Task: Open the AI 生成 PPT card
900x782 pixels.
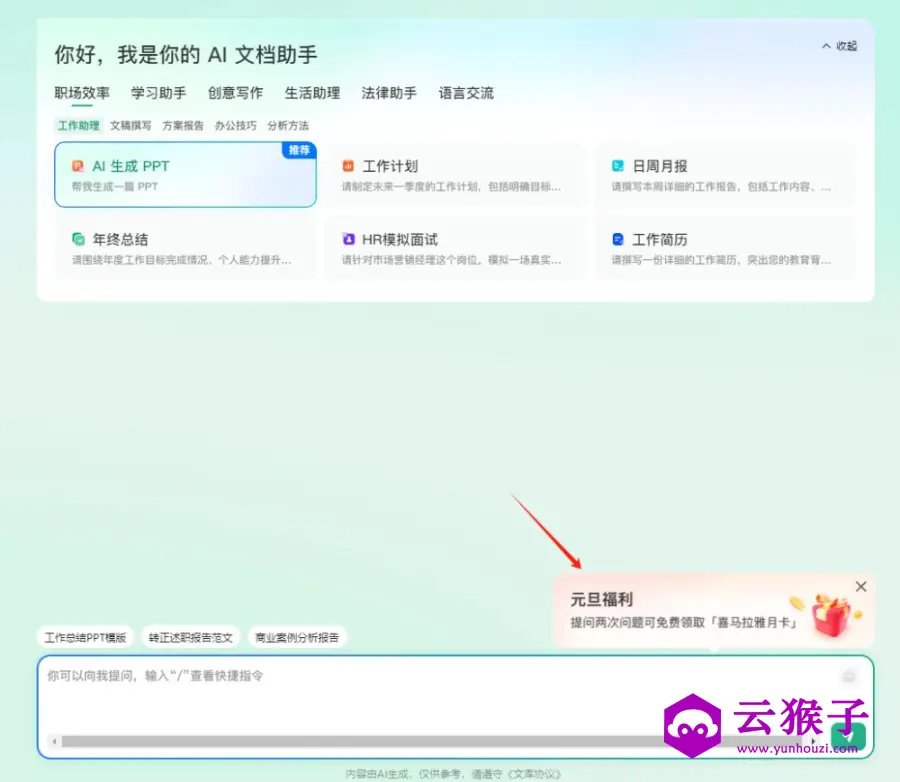Action: pyautogui.click(x=185, y=175)
